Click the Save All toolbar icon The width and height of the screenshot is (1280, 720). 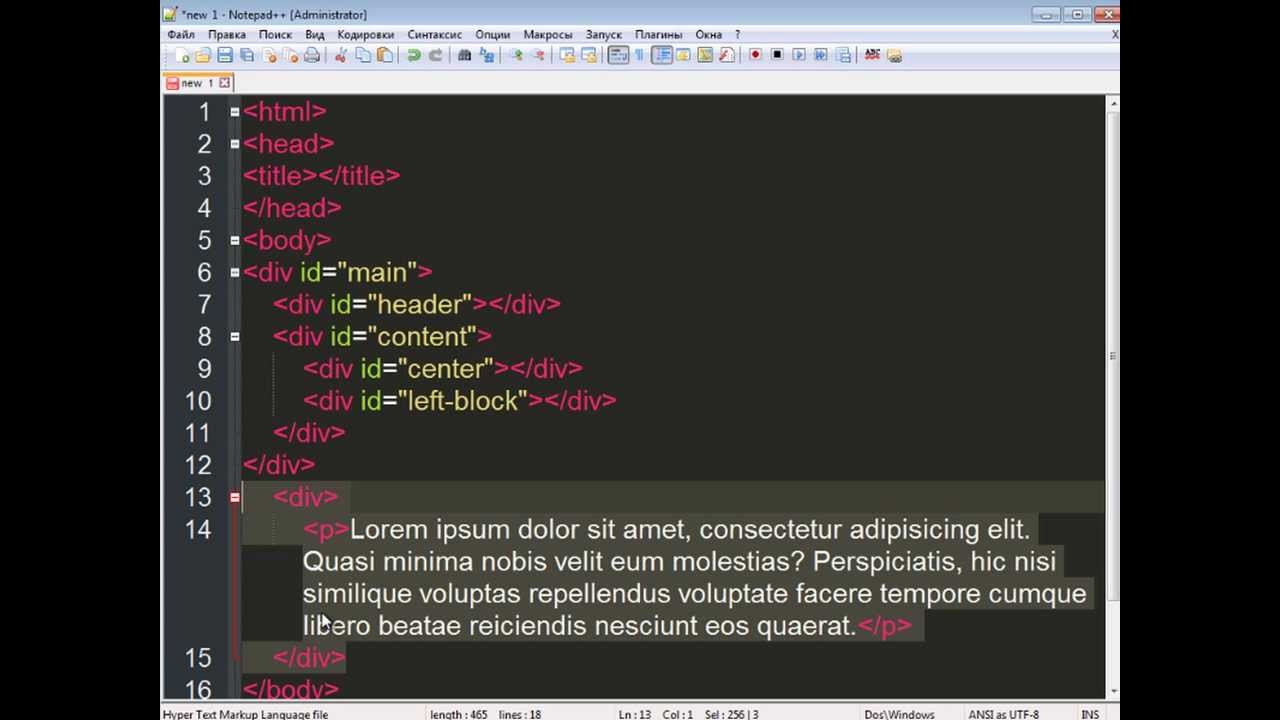tap(247, 55)
